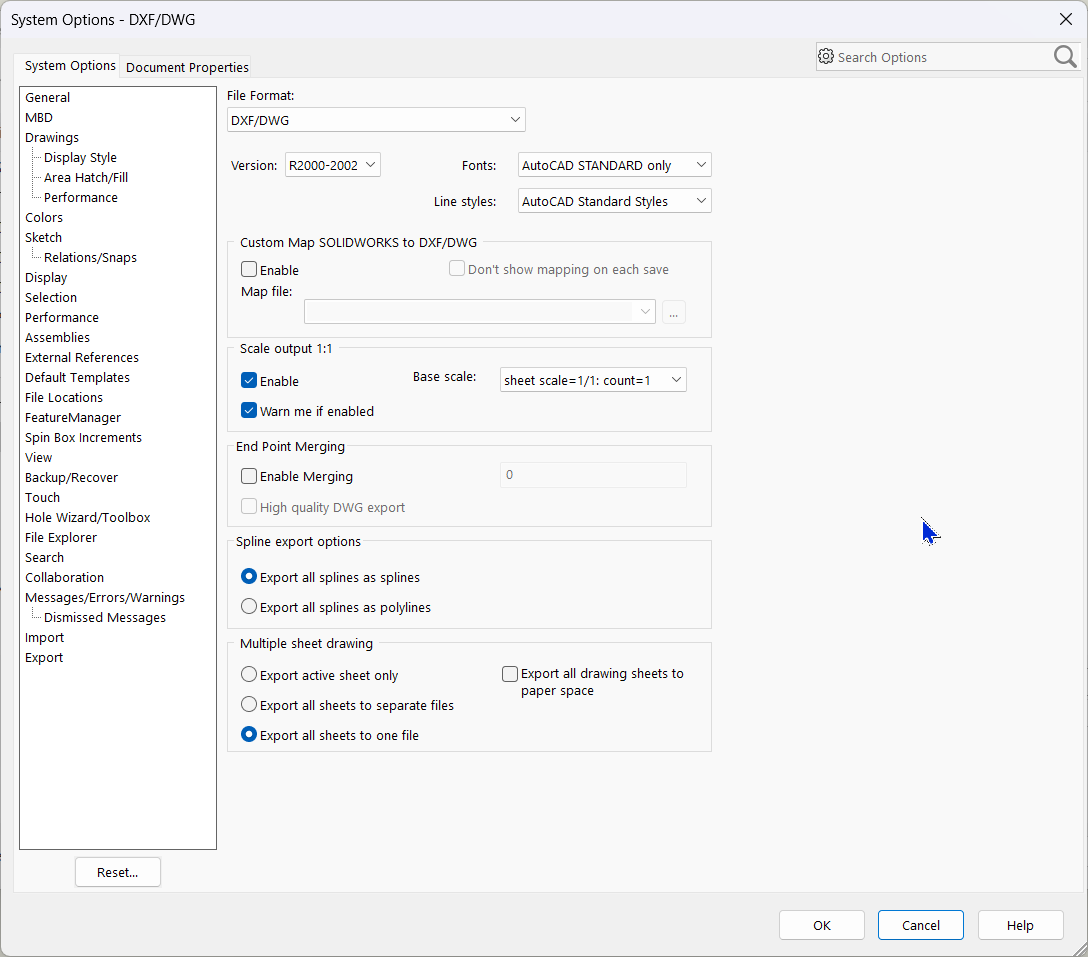Screen dimensions: 1088x957
Task: Select MBD in options tree
Action: (x=39, y=117)
